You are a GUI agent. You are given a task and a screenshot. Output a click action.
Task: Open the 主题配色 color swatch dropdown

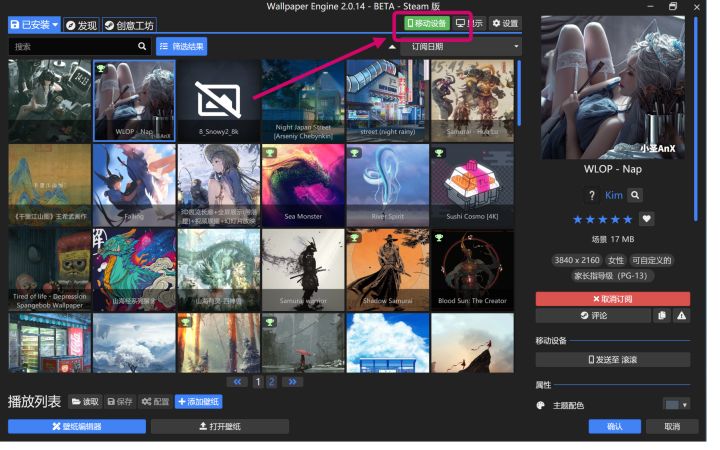676,405
